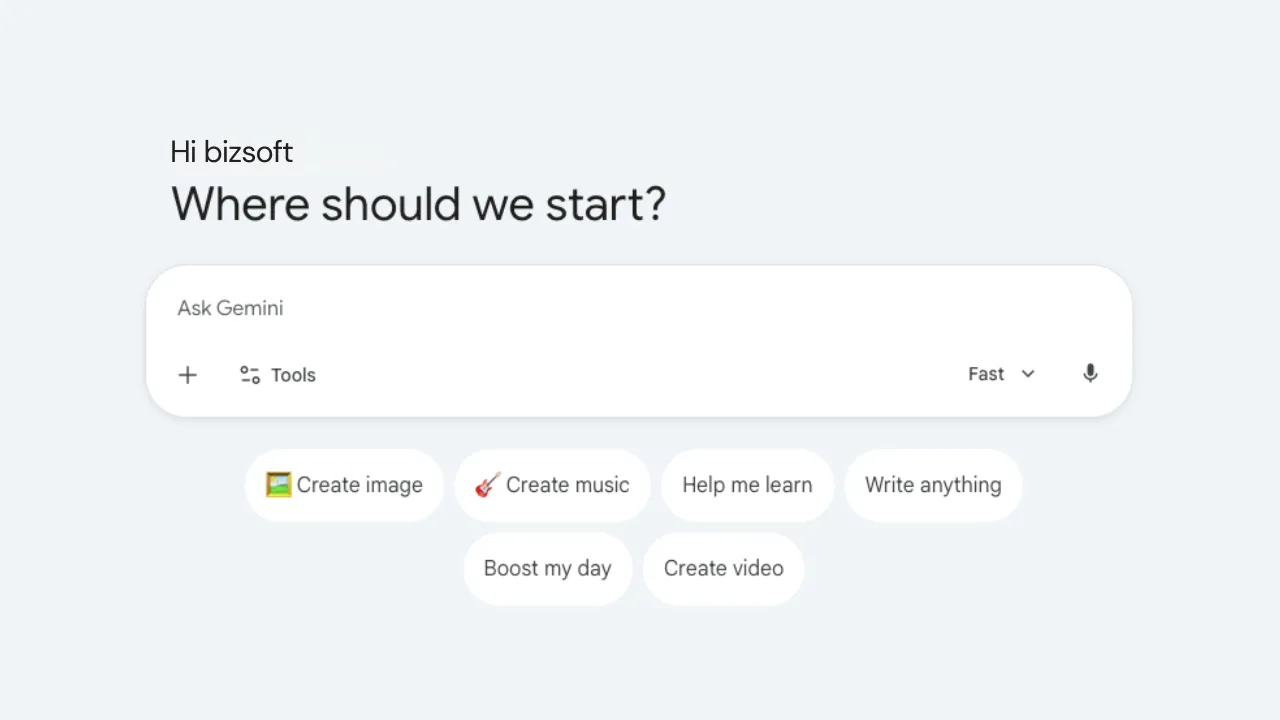This screenshot has width=1280, height=720.
Task: Open the model selector to change from Fast
Action: [1001, 373]
